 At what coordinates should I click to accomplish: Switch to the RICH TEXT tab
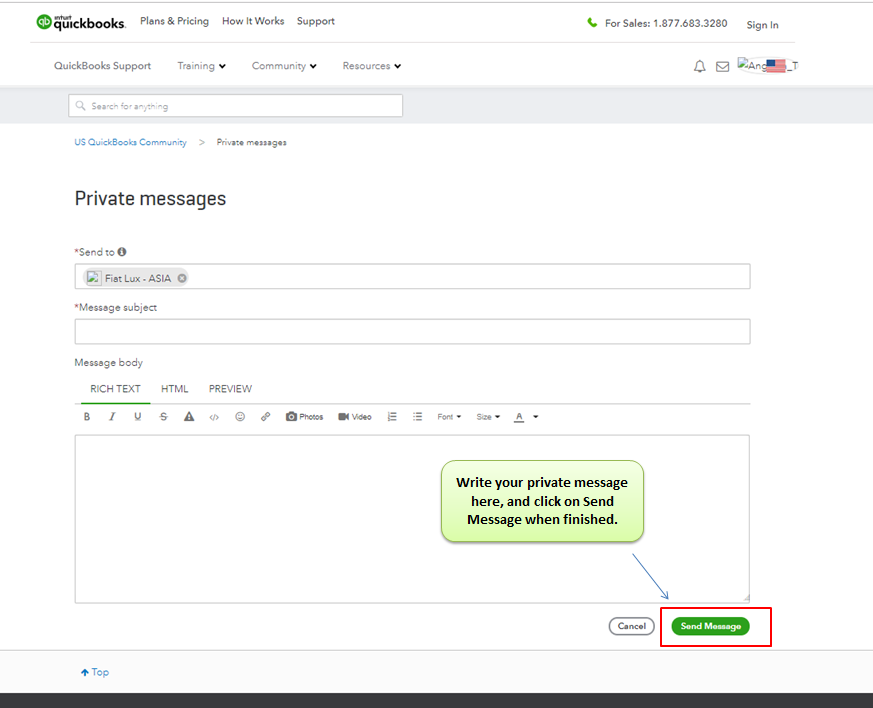[x=115, y=389]
